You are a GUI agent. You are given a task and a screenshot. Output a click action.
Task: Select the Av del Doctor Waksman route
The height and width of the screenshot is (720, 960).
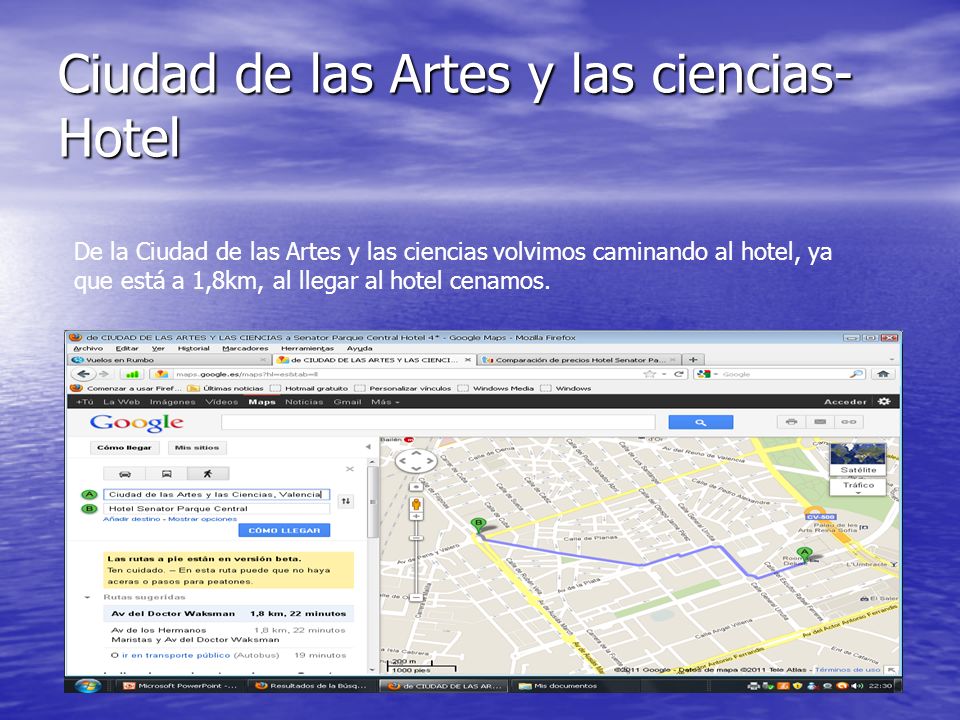pos(228,613)
